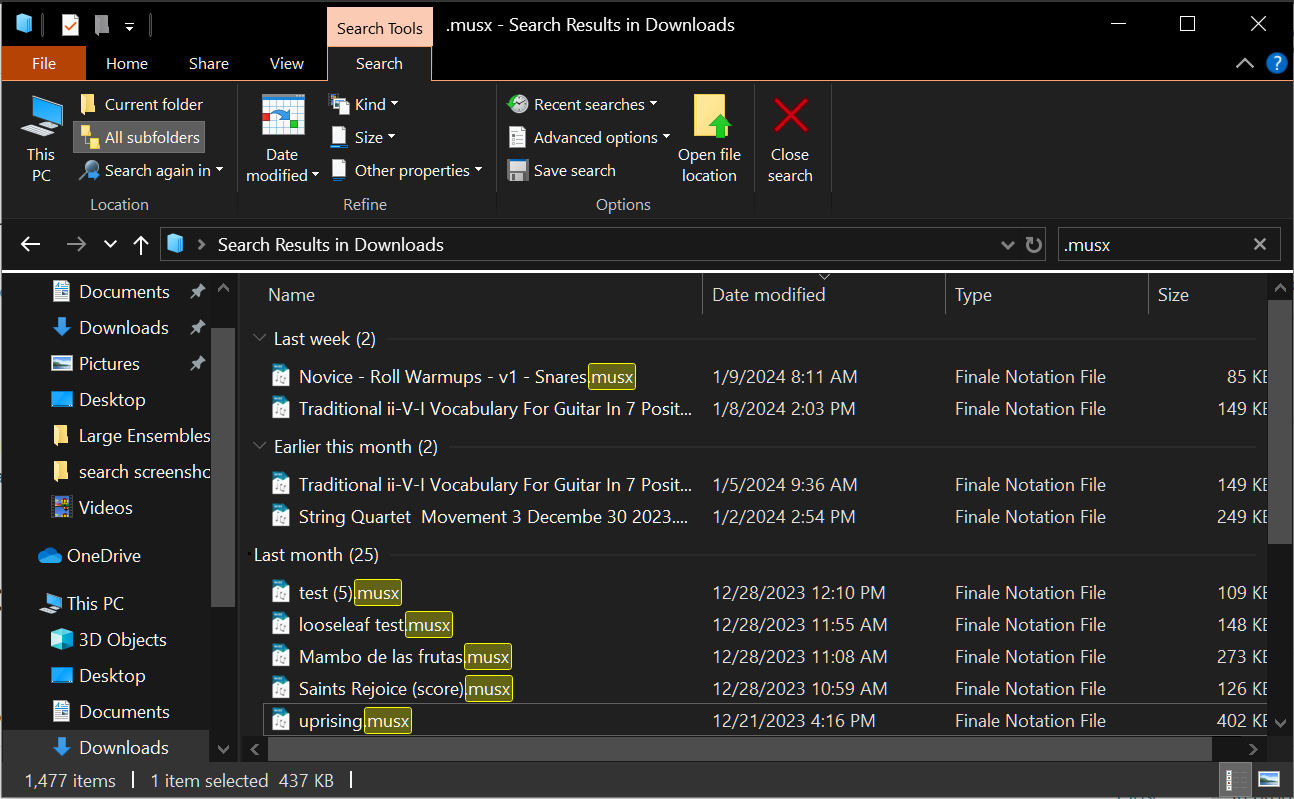Select the test (5).musx file icon
The width and height of the screenshot is (1294, 799).
click(x=281, y=593)
